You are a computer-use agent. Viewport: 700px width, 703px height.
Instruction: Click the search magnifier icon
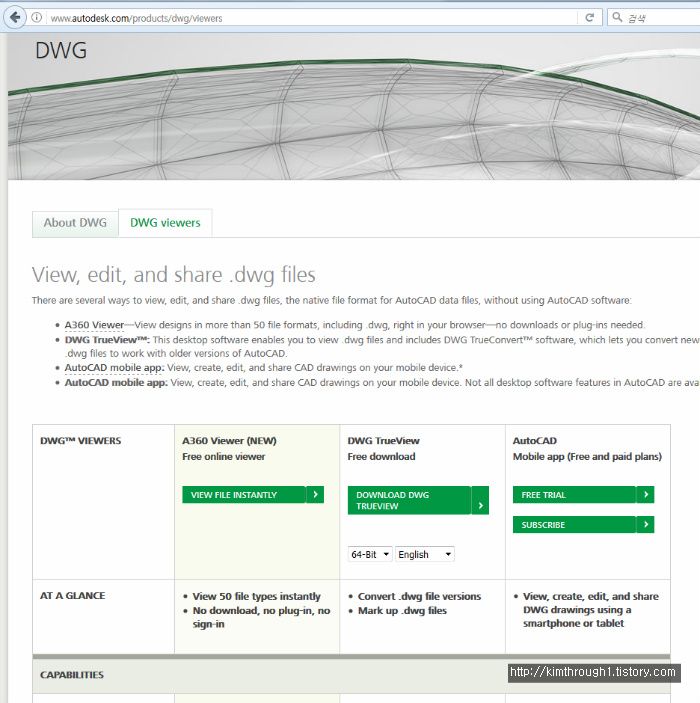[x=617, y=17]
